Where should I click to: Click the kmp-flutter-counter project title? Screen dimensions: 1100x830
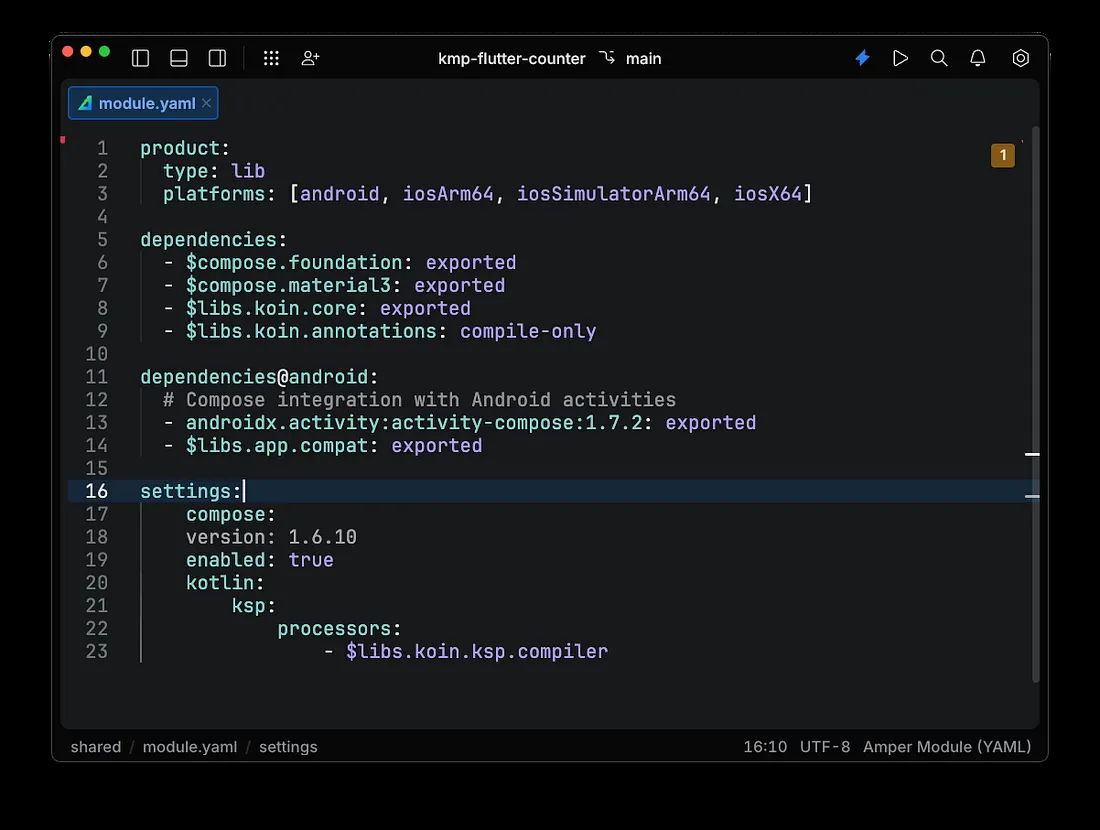[x=511, y=58]
